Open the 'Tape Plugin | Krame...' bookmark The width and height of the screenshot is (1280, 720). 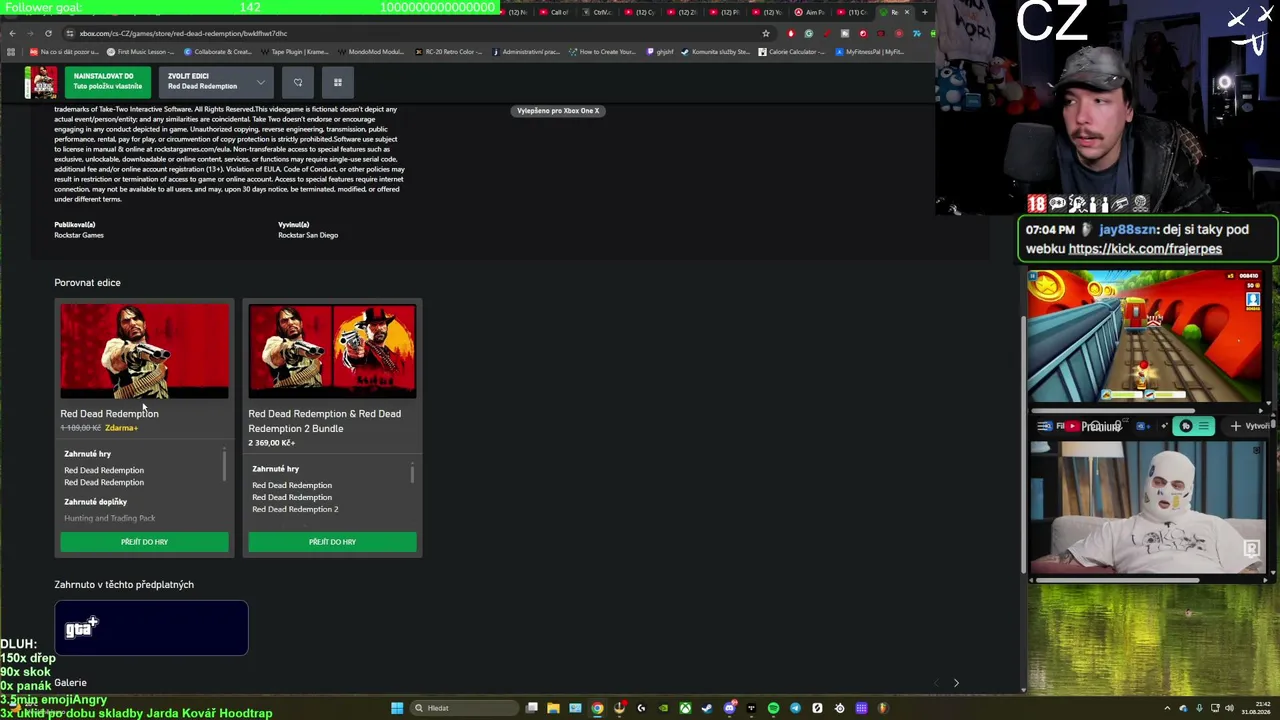pyautogui.click(x=294, y=51)
